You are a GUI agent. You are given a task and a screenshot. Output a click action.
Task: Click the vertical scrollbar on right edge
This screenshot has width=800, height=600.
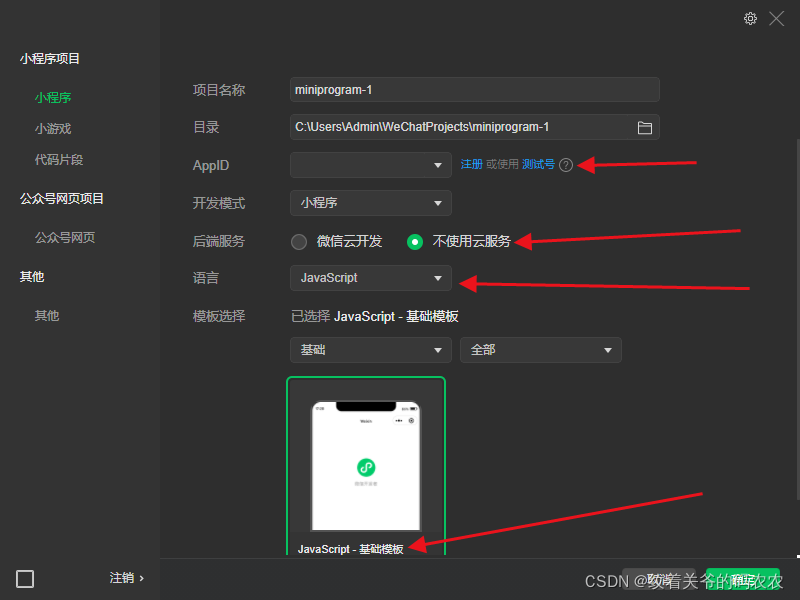797,319
